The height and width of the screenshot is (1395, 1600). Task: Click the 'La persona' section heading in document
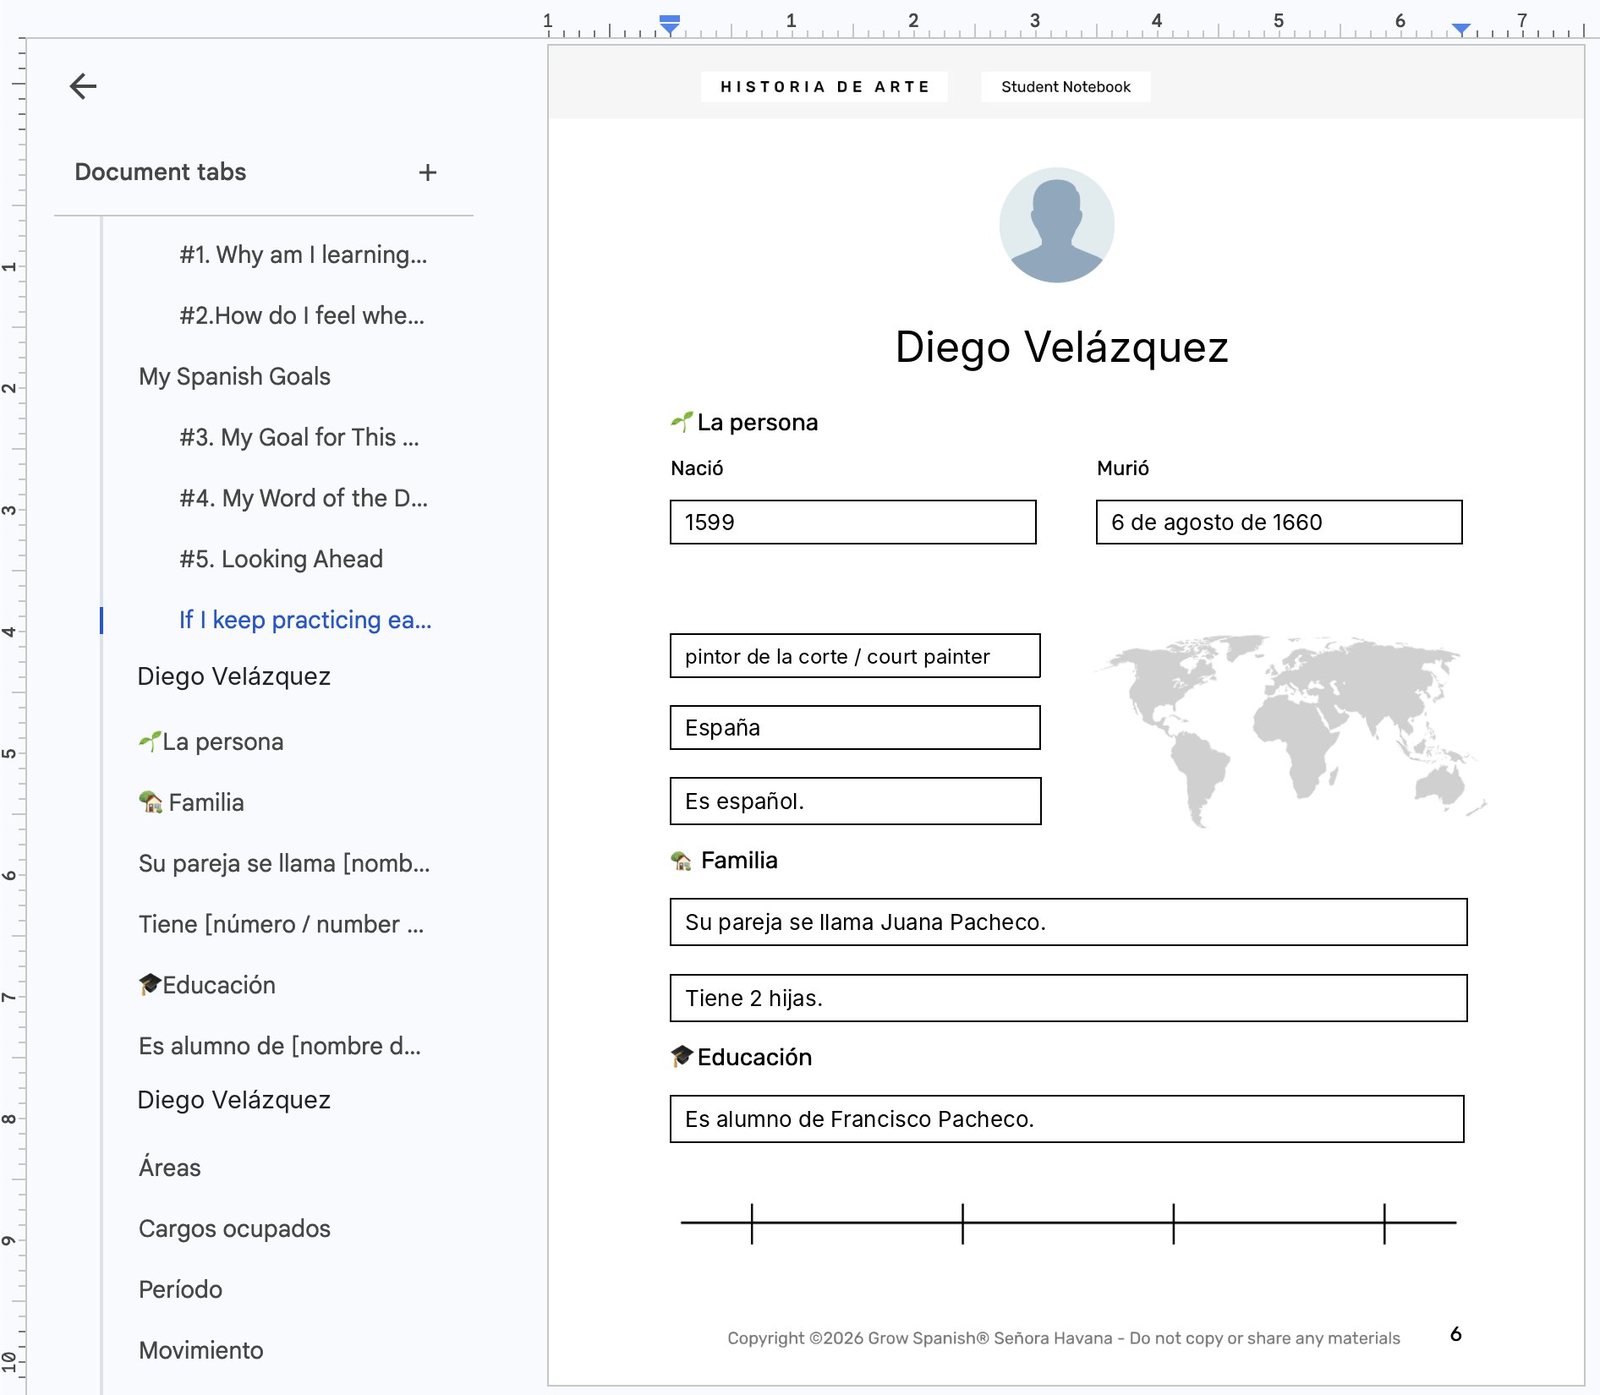(x=745, y=423)
